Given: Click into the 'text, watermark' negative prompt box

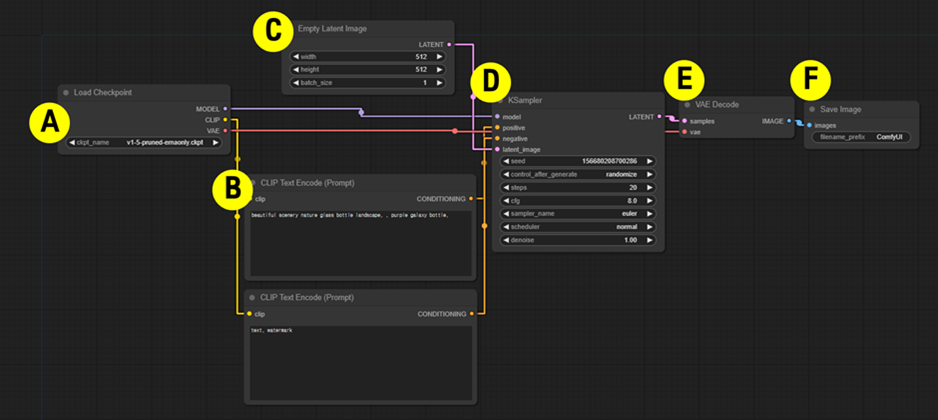Looking at the screenshot, I should tap(360, 360).
